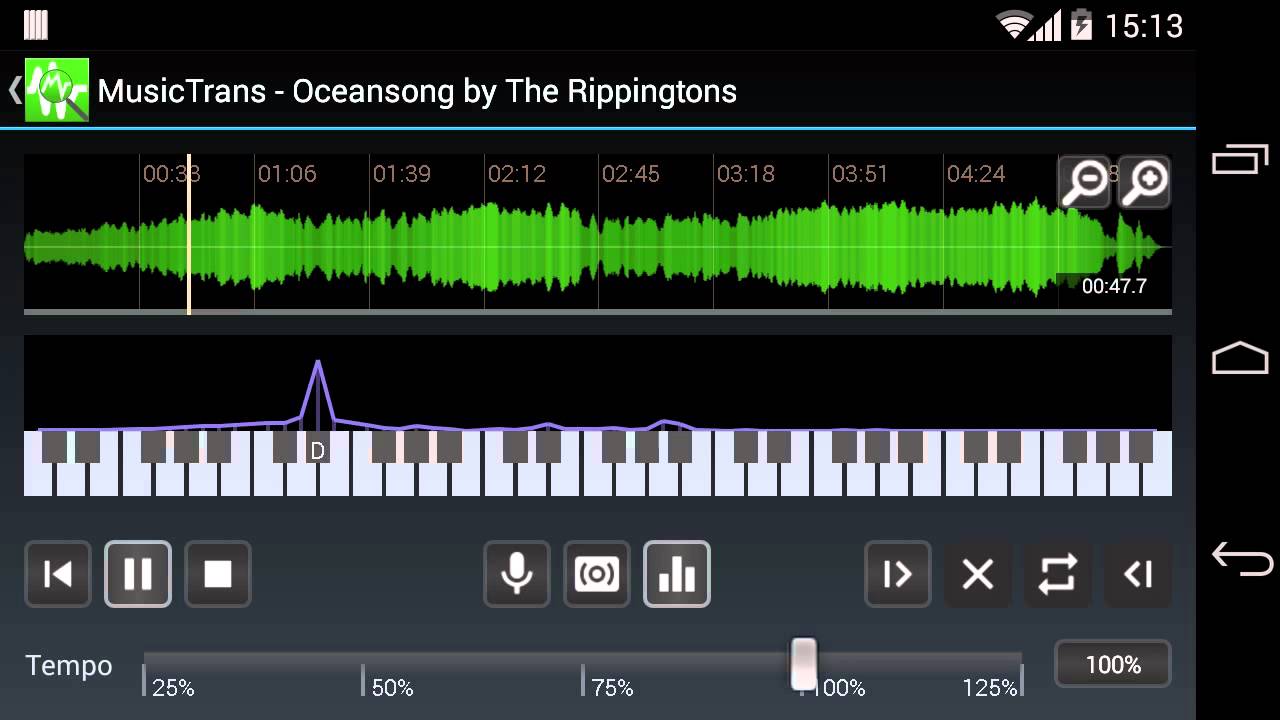Toggle the loop repeat icon
Screen dimensions: 1280x720
1058,574
